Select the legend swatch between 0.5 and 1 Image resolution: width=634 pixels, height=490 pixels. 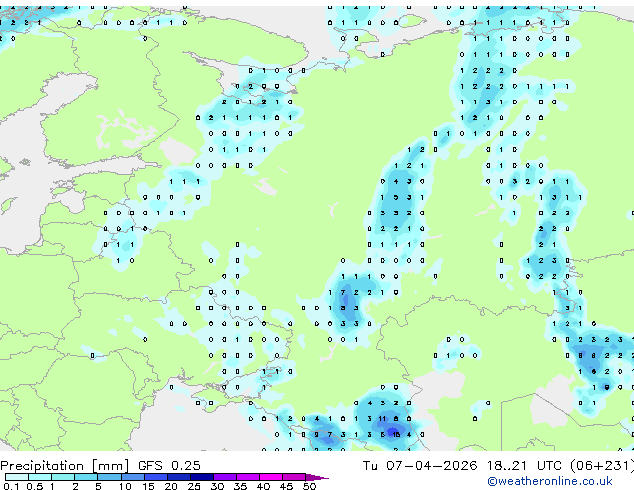(40, 477)
